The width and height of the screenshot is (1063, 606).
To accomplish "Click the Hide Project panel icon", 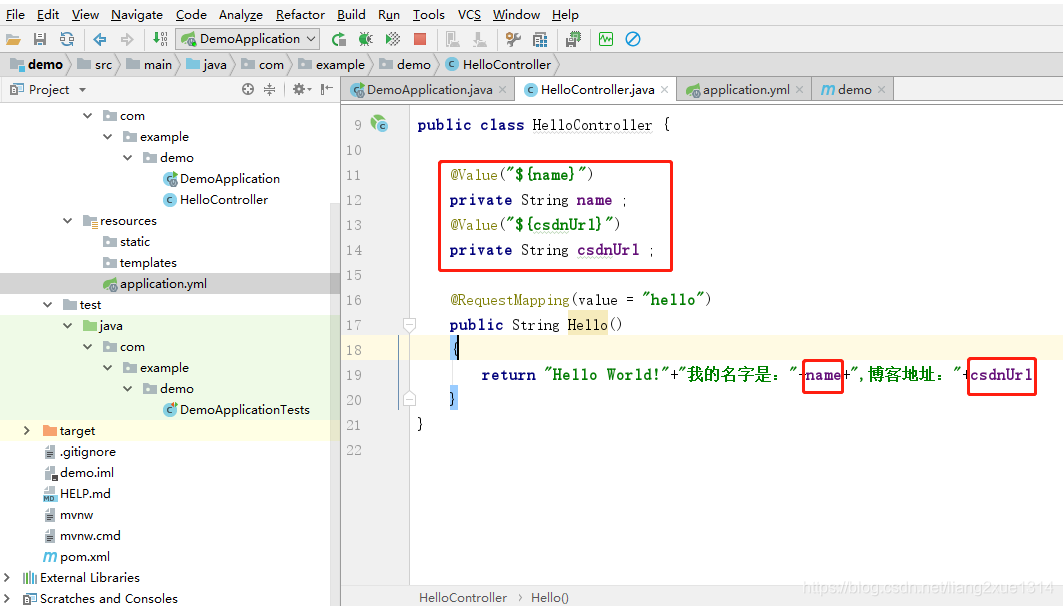I will pyautogui.click(x=327, y=89).
